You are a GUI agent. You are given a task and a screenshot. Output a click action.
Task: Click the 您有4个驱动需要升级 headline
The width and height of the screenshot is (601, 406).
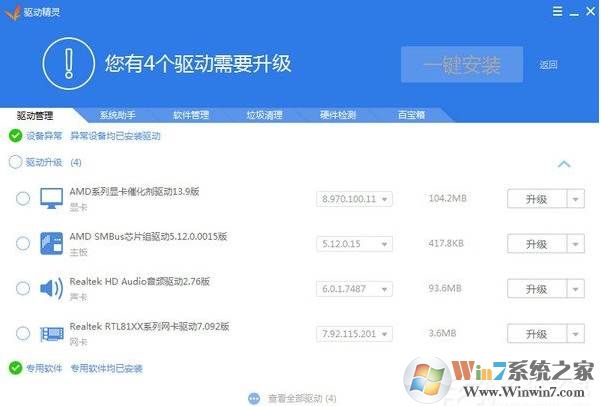pos(198,64)
